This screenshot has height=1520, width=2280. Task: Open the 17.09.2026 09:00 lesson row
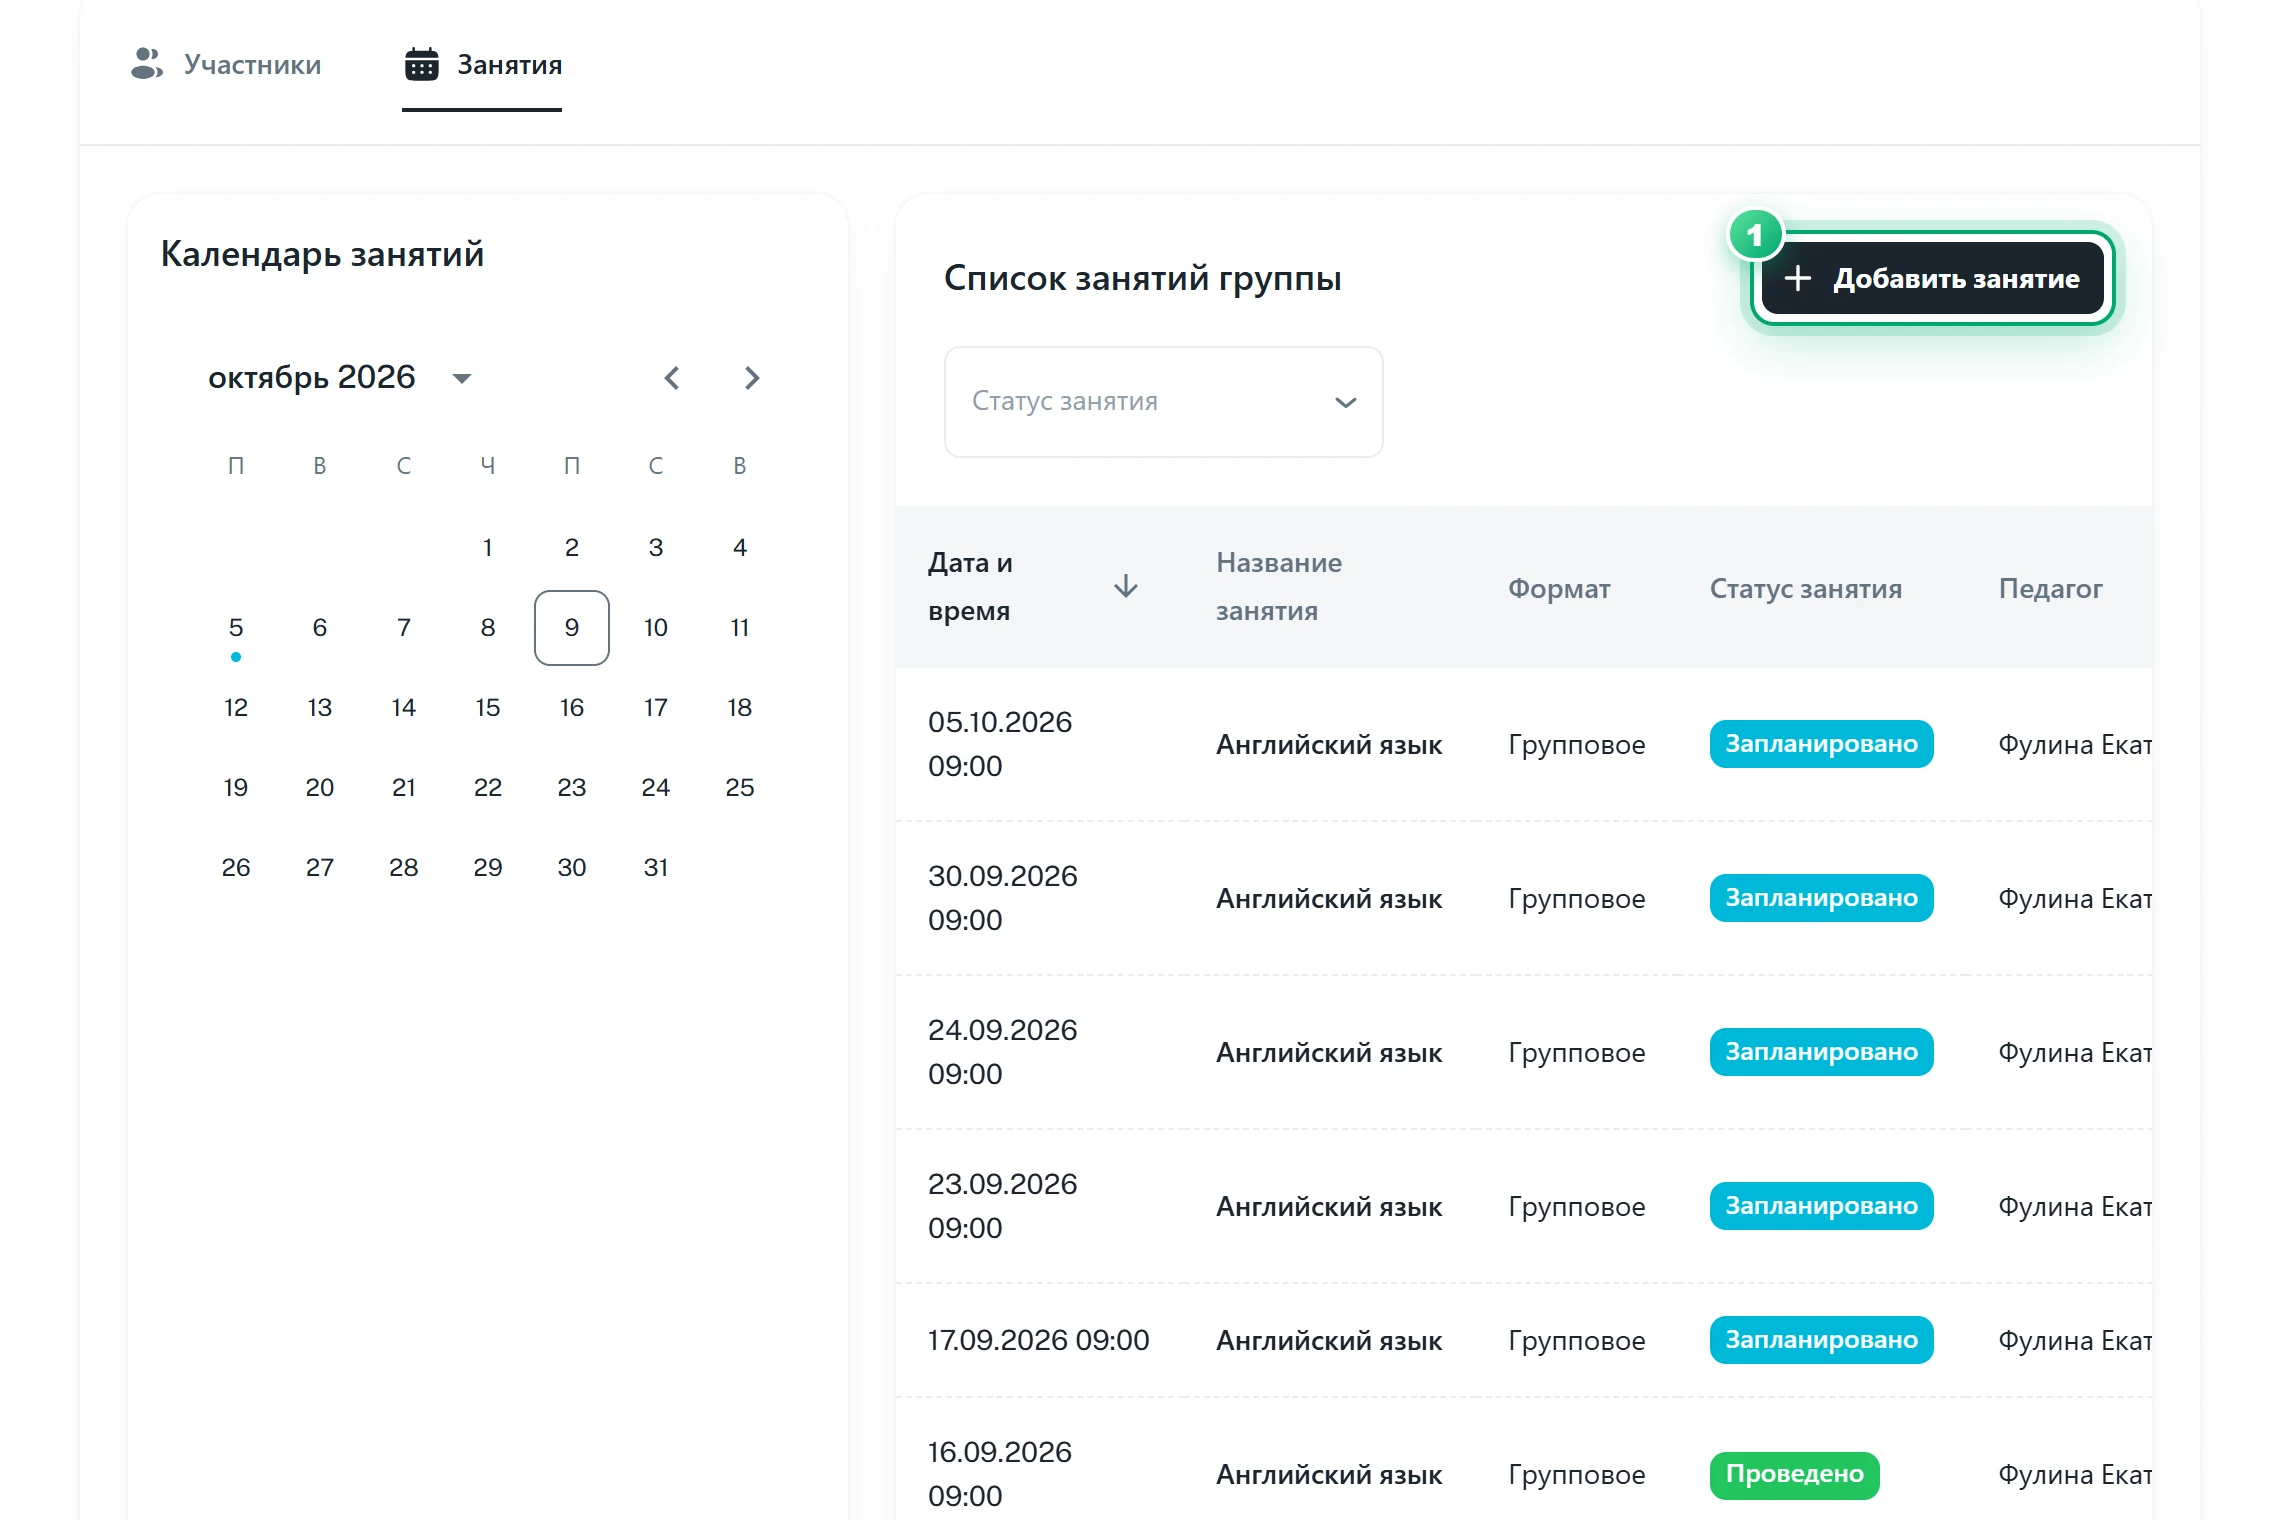click(x=1524, y=1340)
